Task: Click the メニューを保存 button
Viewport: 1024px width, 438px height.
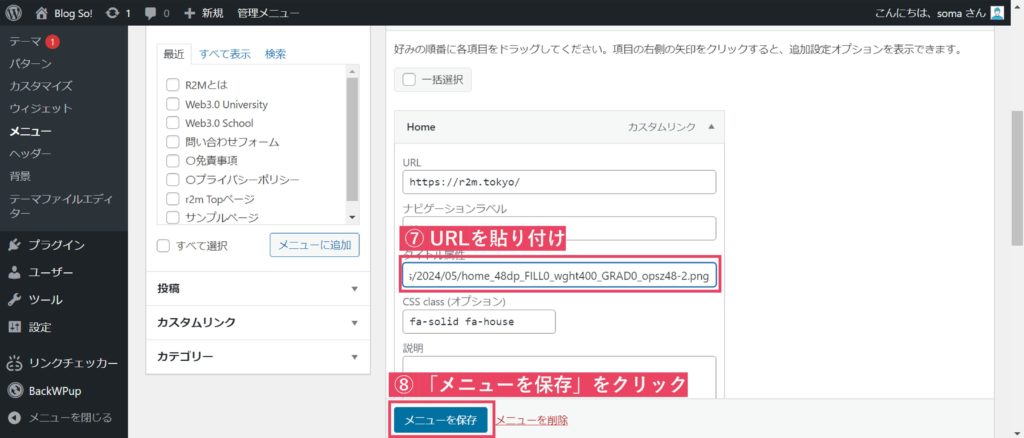Action: (x=440, y=420)
